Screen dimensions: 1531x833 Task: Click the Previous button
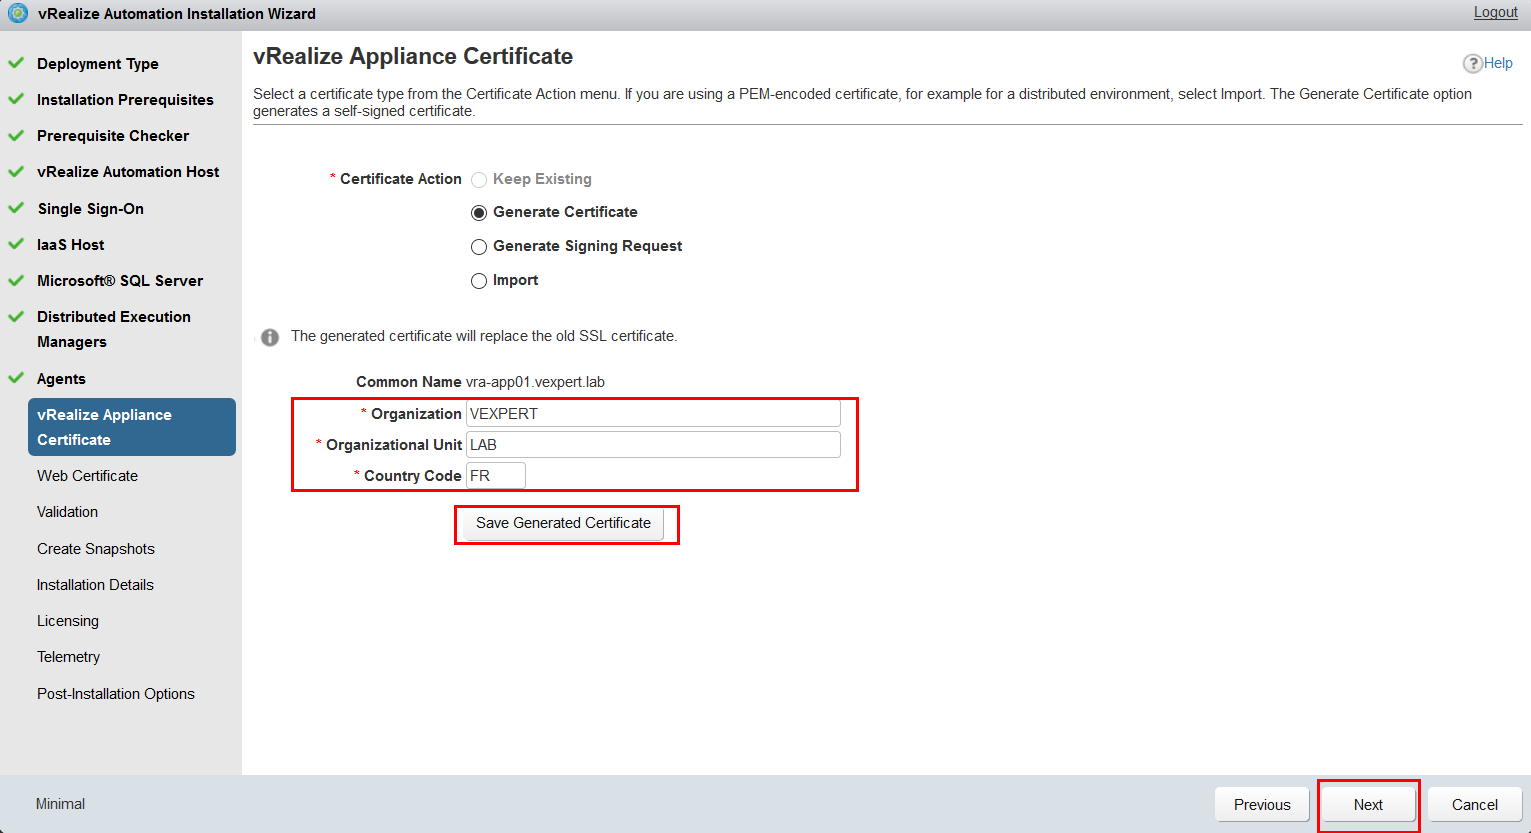1262,805
